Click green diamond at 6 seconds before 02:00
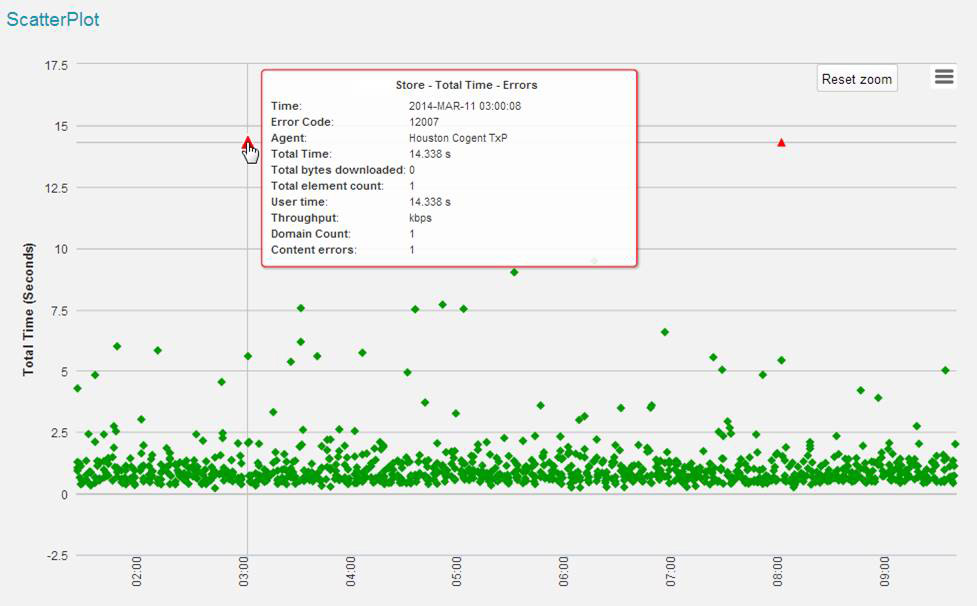This screenshot has width=977, height=606. point(117,346)
